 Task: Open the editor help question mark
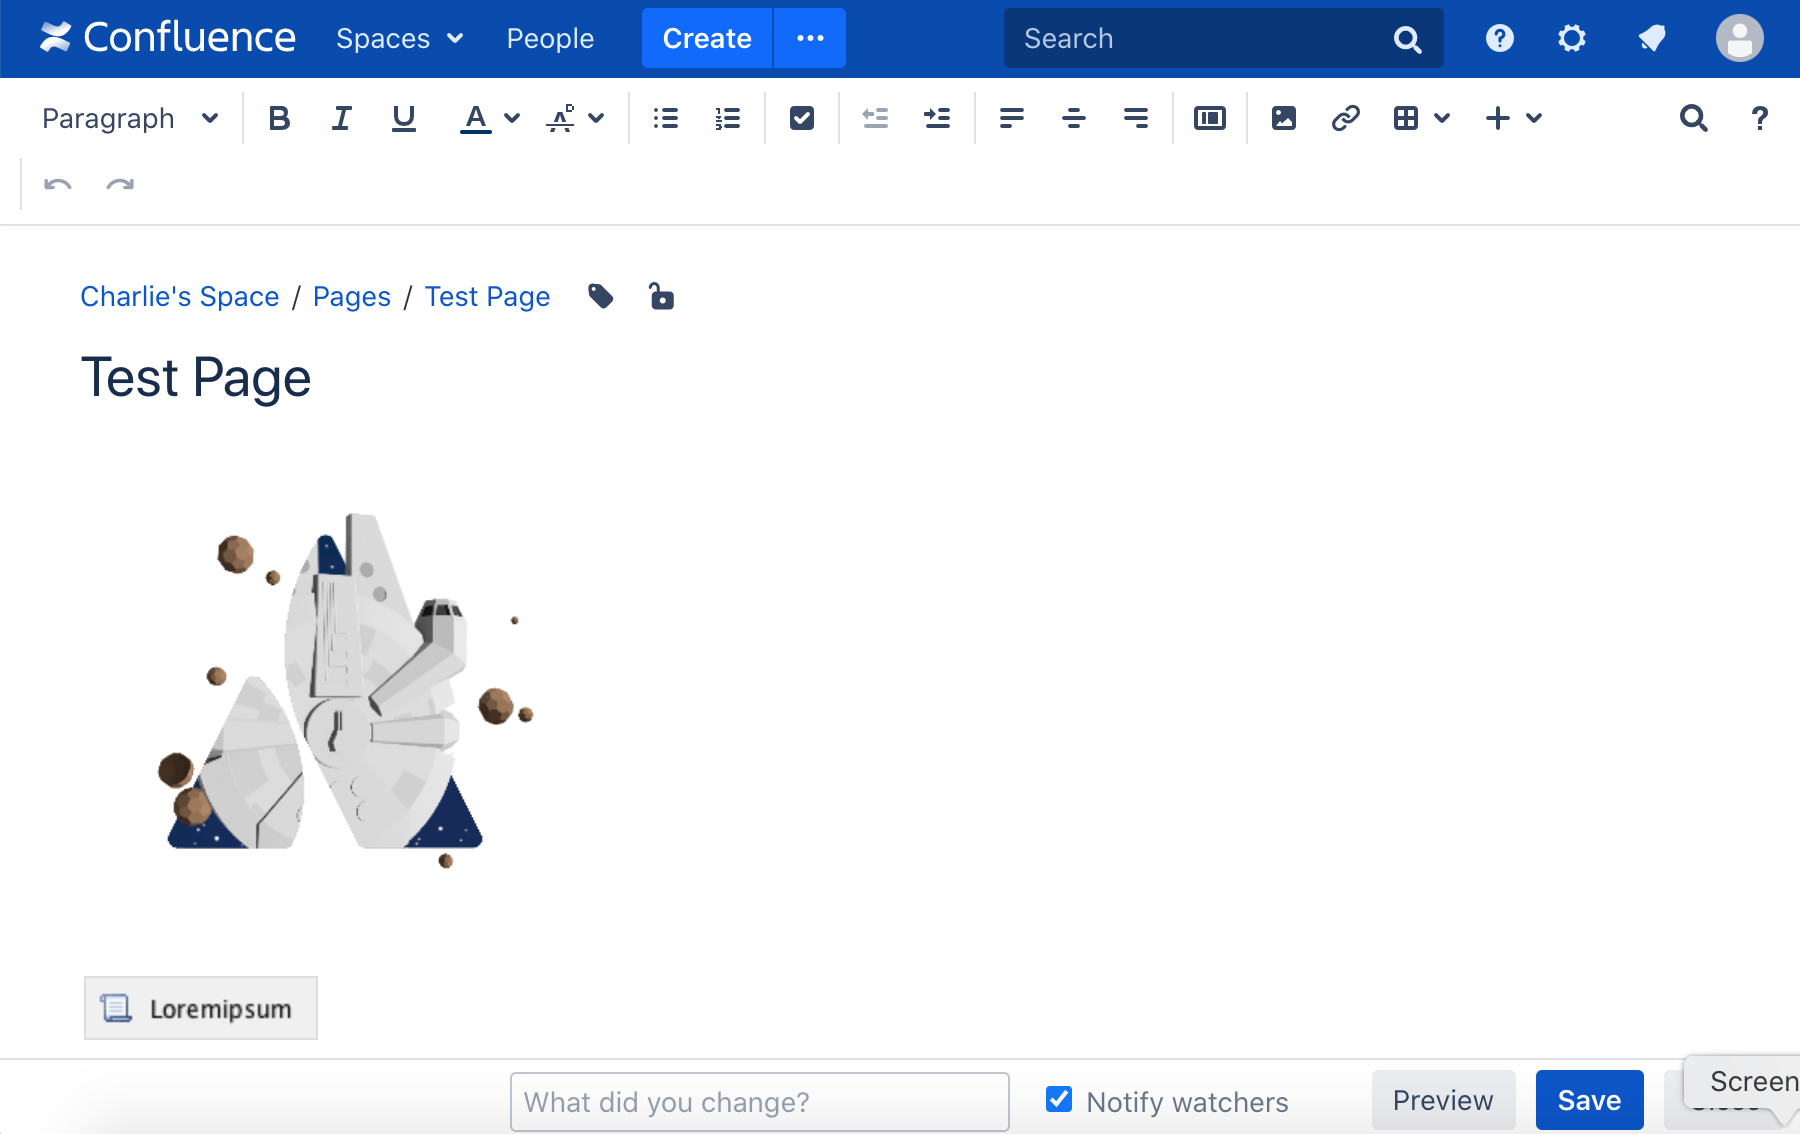click(x=1760, y=118)
